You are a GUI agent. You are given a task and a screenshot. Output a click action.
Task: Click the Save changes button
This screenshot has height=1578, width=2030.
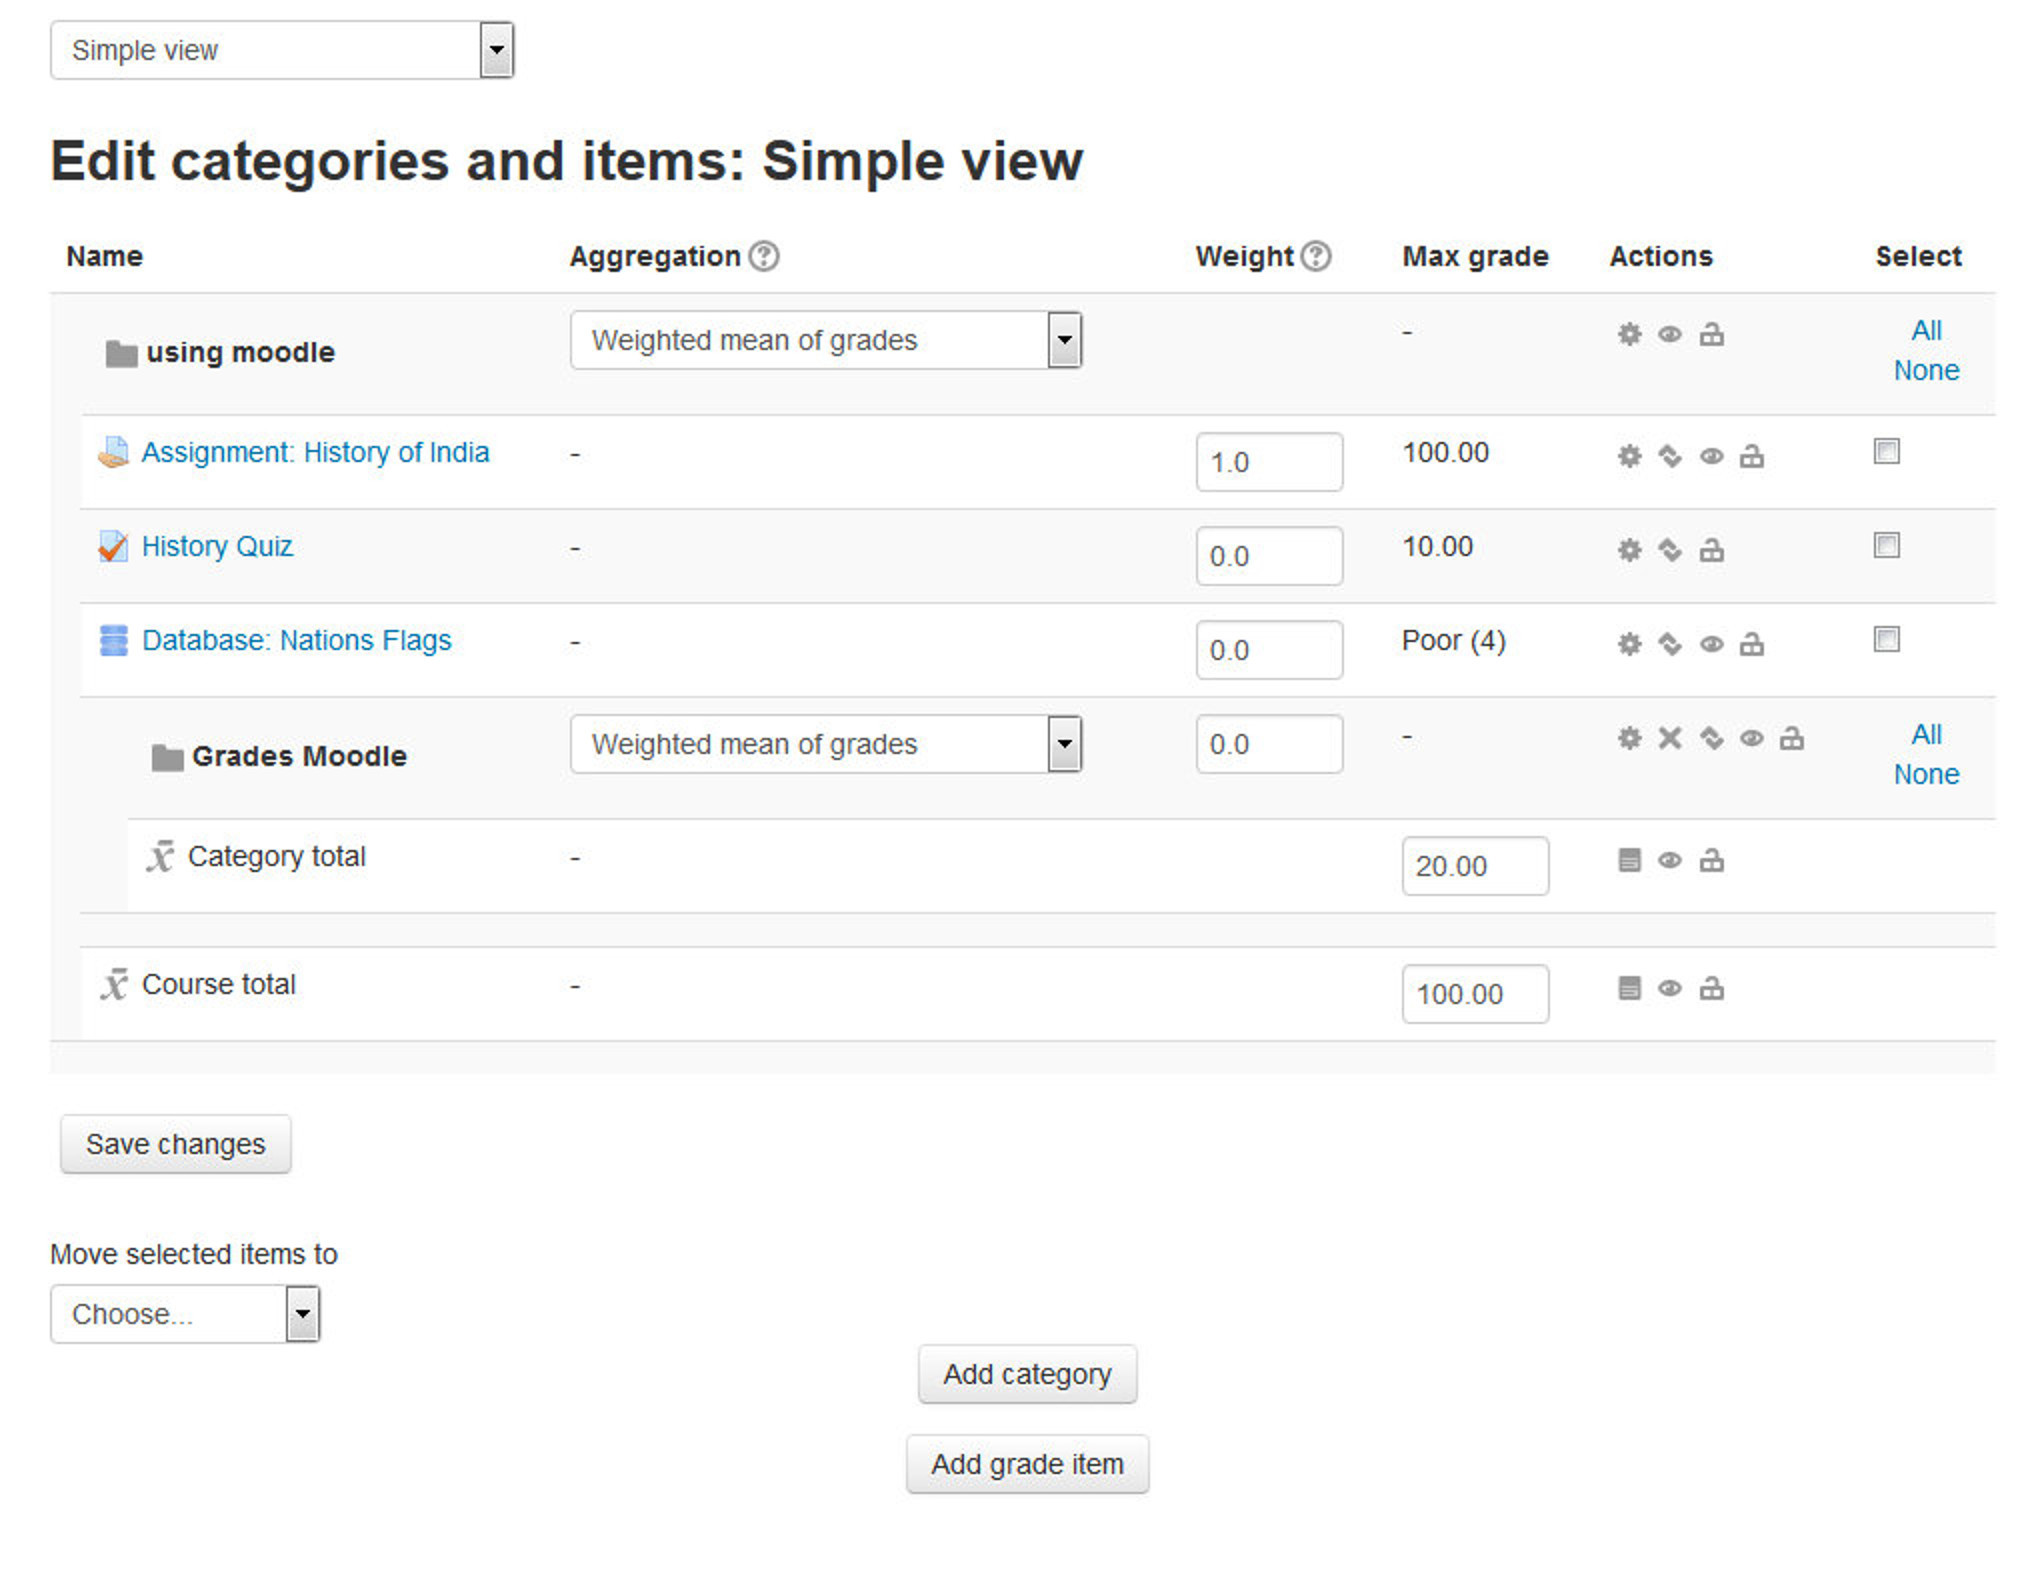click(174, 1143)
